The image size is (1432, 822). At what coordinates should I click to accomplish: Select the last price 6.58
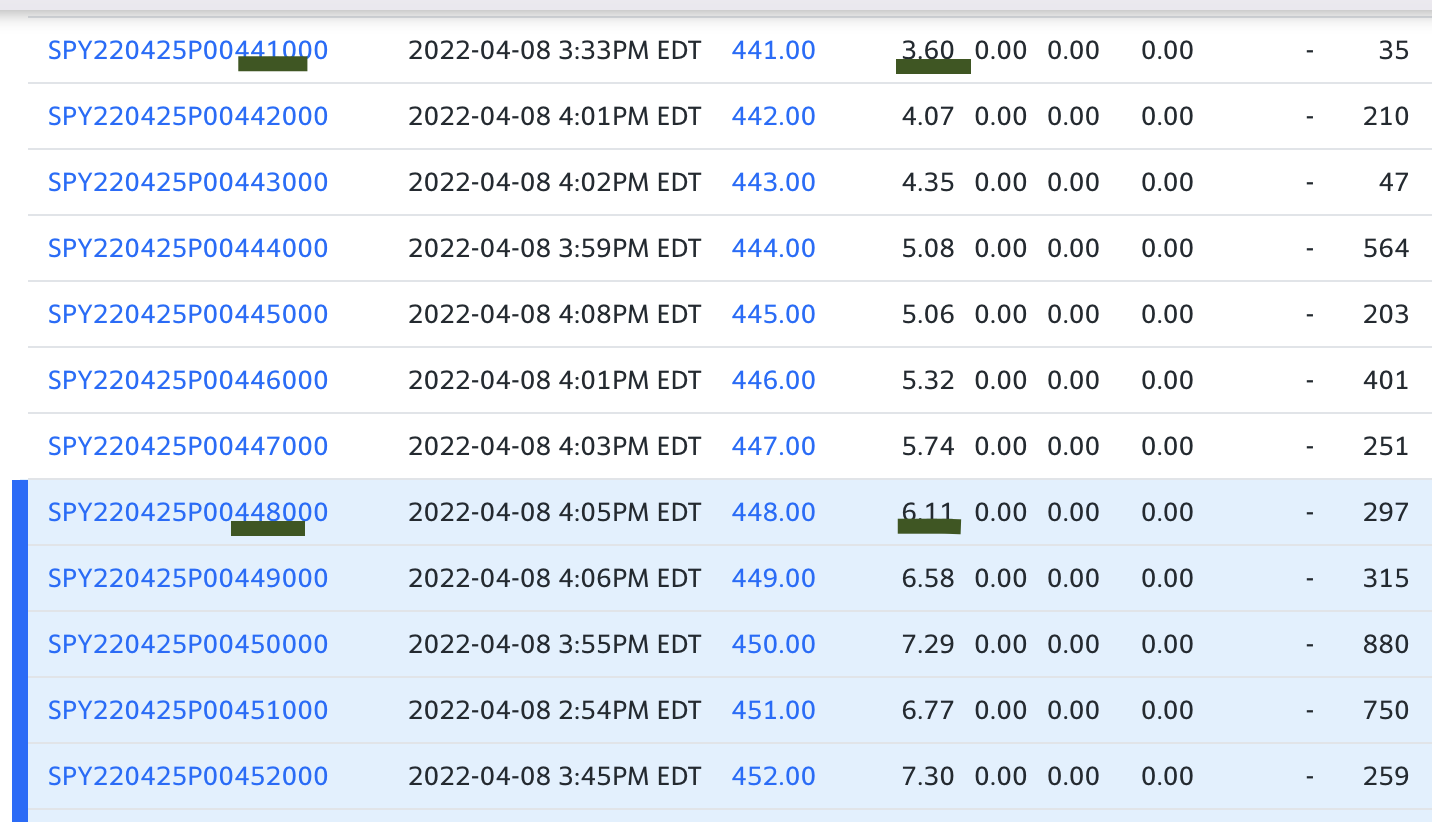coord(928,578)
